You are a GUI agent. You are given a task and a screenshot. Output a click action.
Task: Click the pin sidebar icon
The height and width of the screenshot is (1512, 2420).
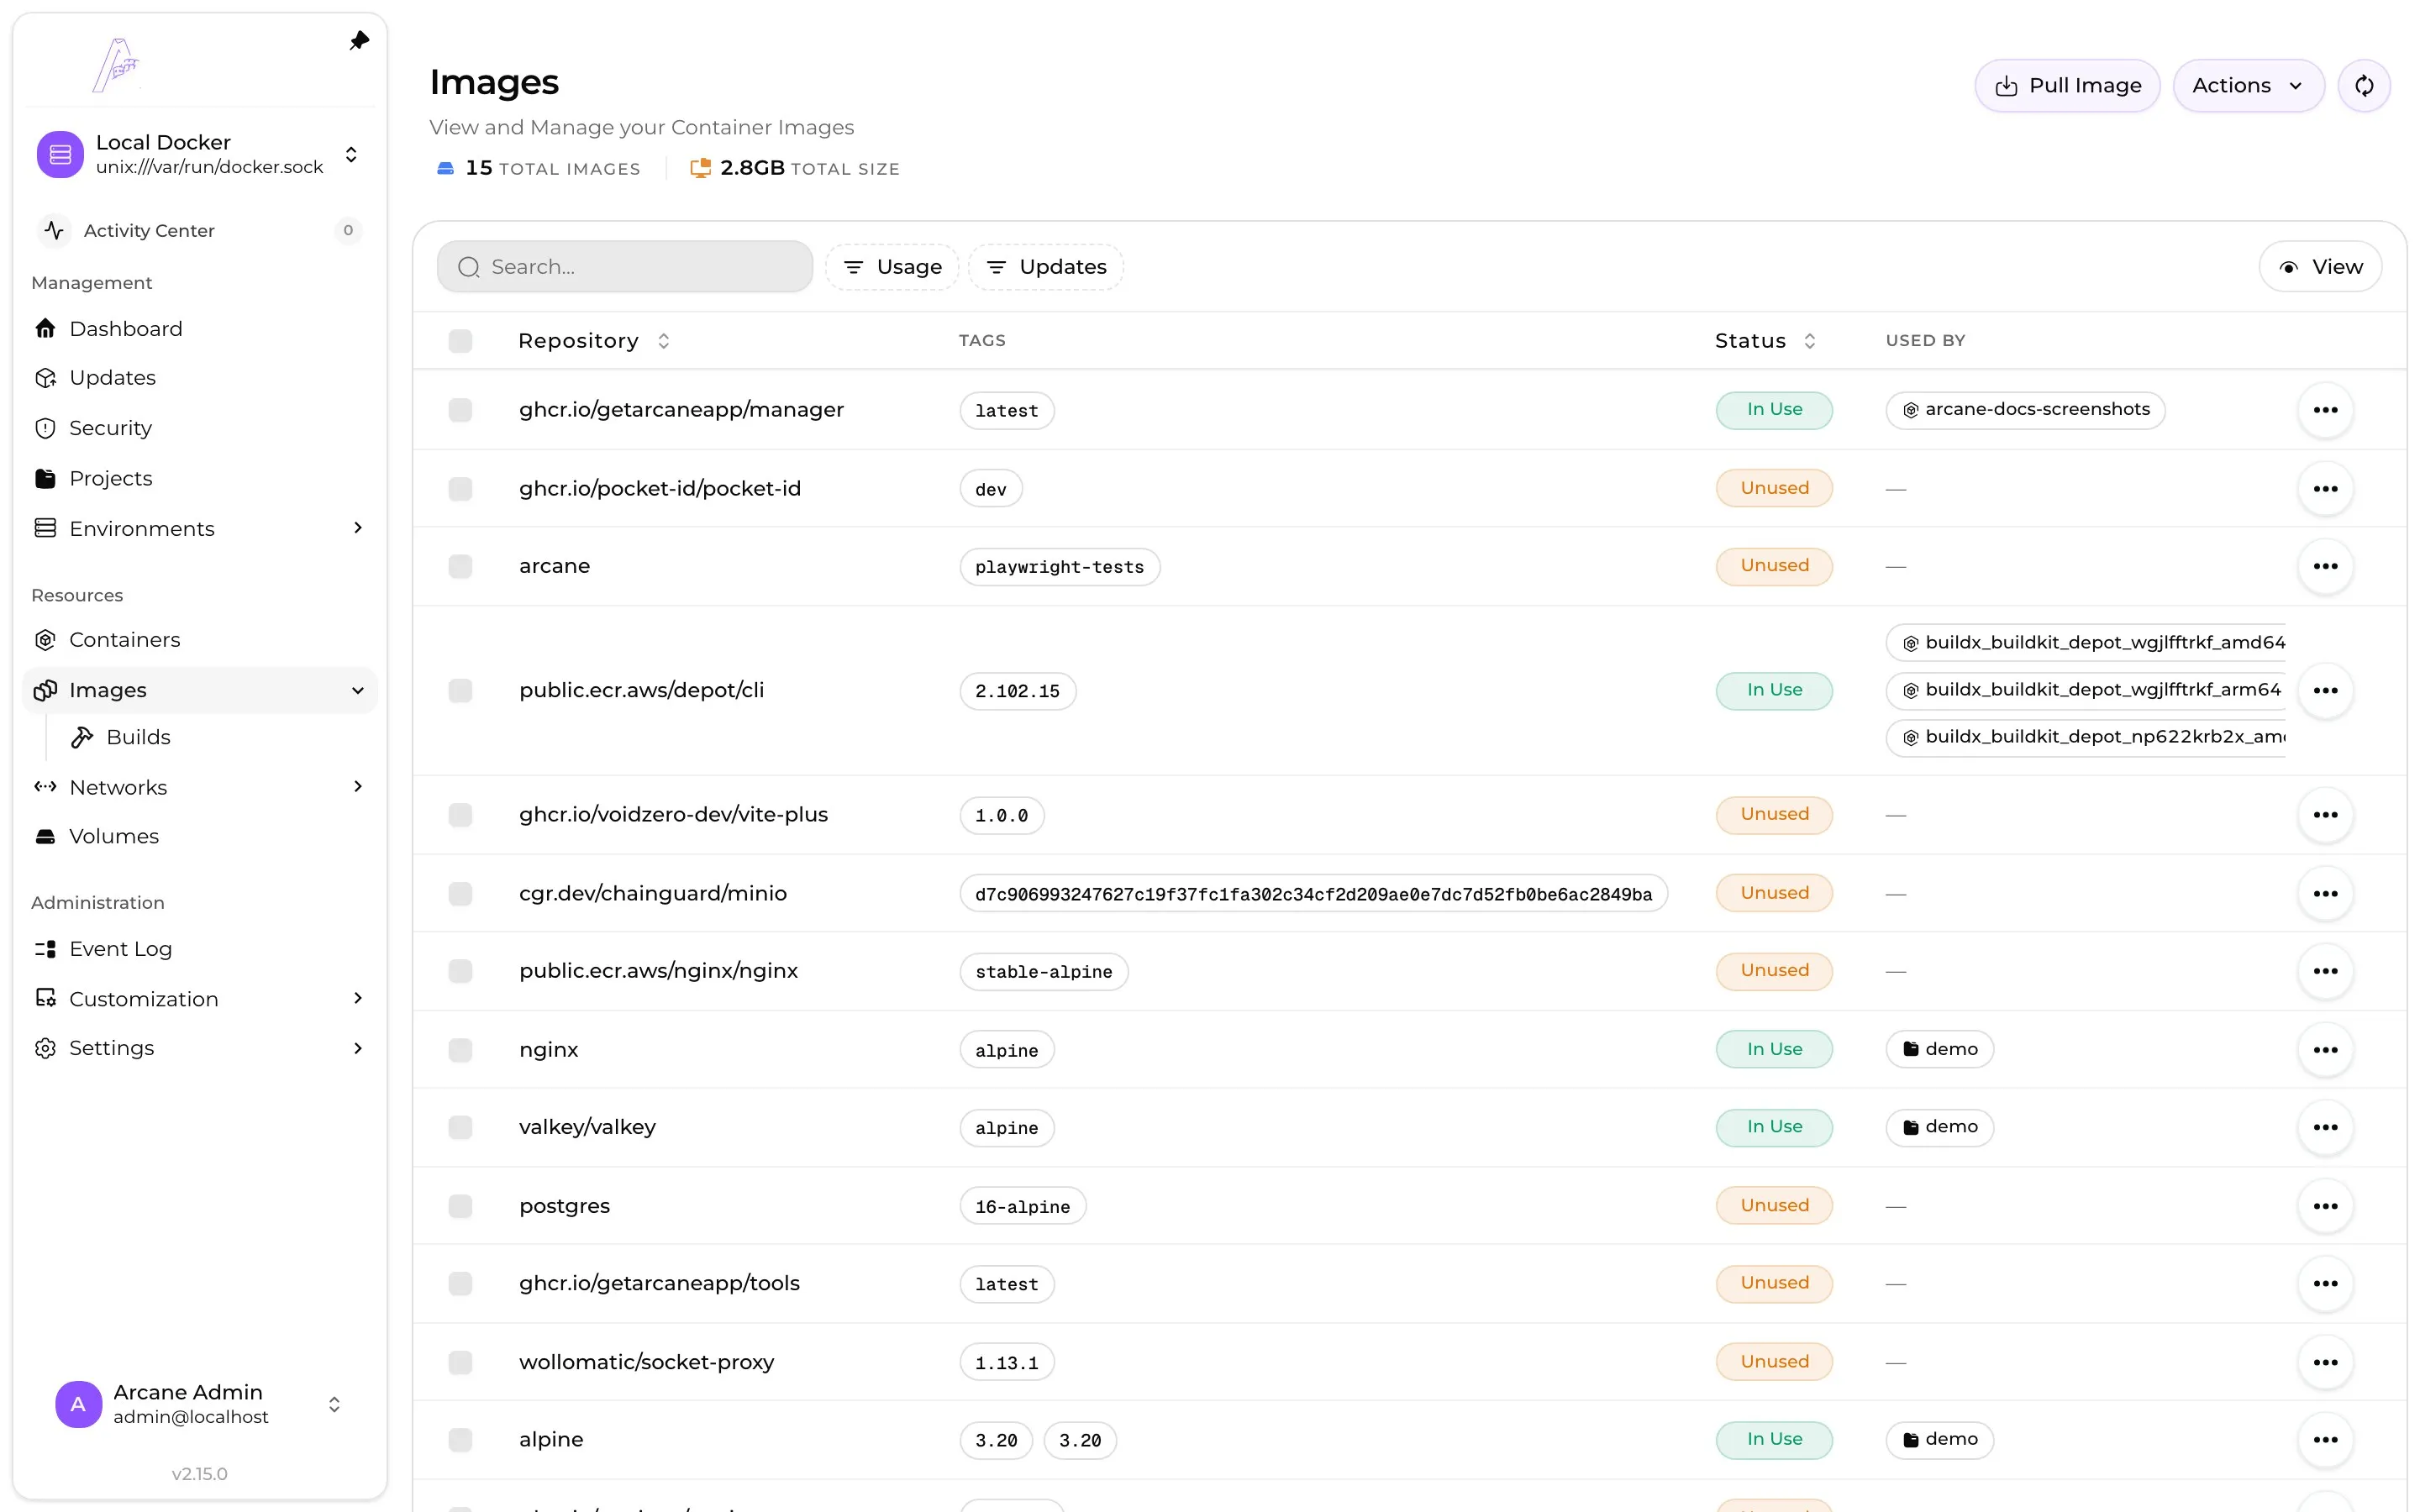coord(359,41)
